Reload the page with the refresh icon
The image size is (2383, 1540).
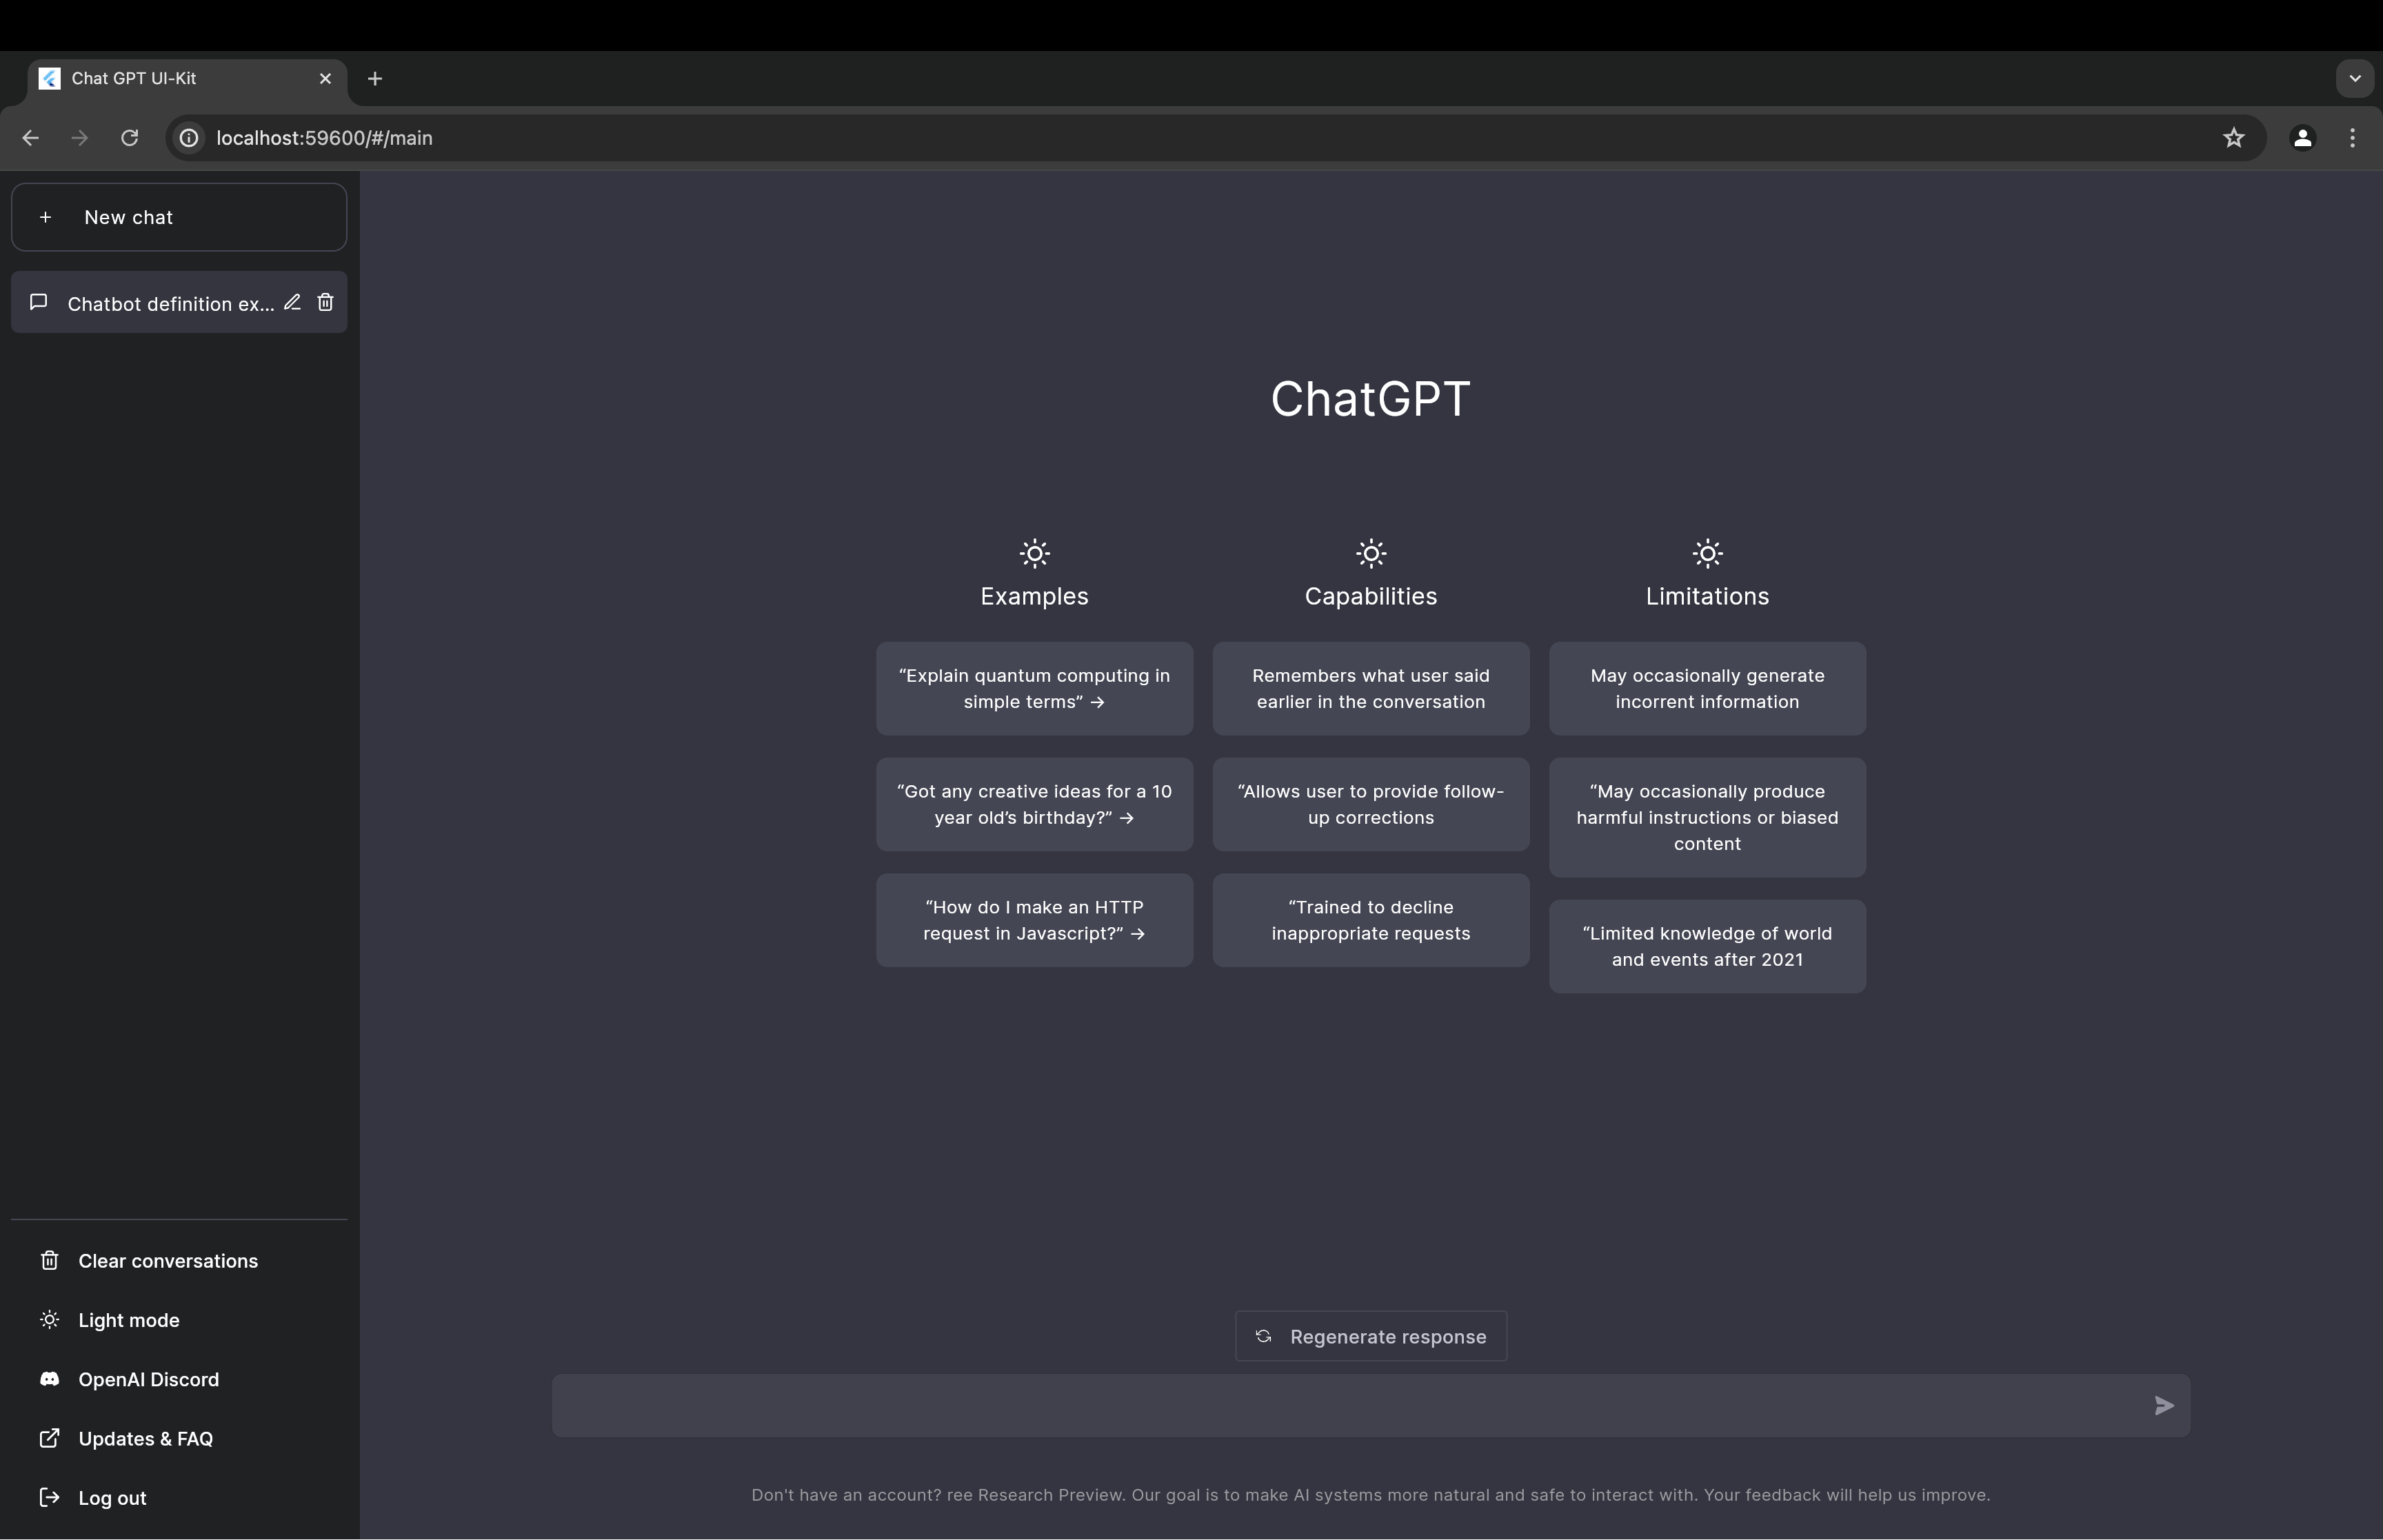point(129,138)
